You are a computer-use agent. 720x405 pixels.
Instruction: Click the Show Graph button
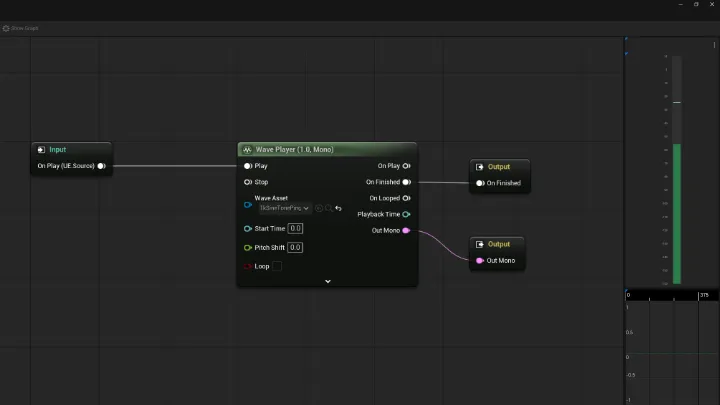click(21, 28)
